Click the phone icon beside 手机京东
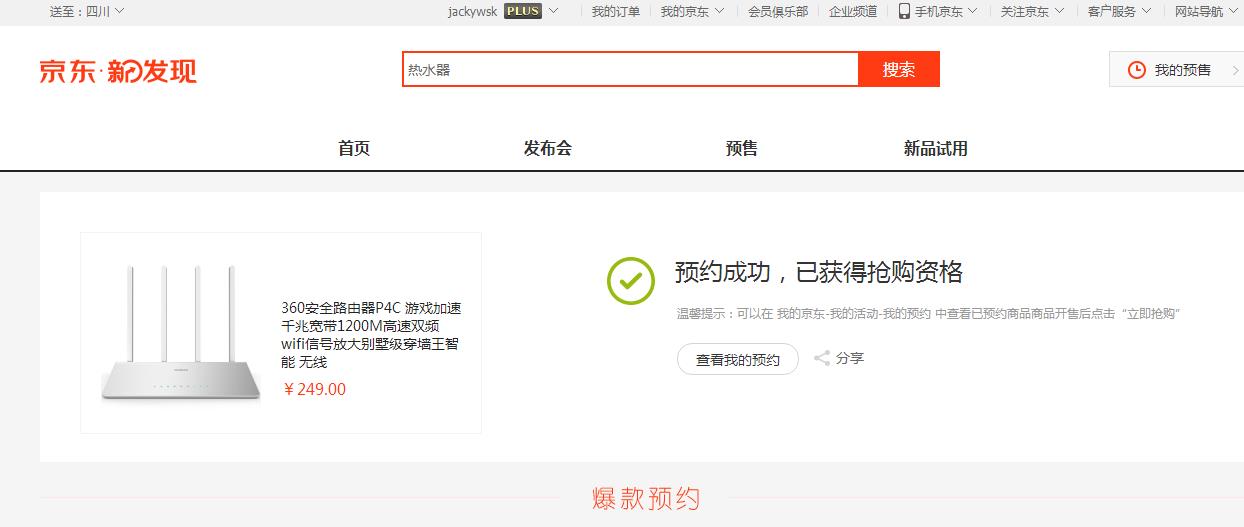Viewport: 1244px width, 527px height. [x=904, y=11]
